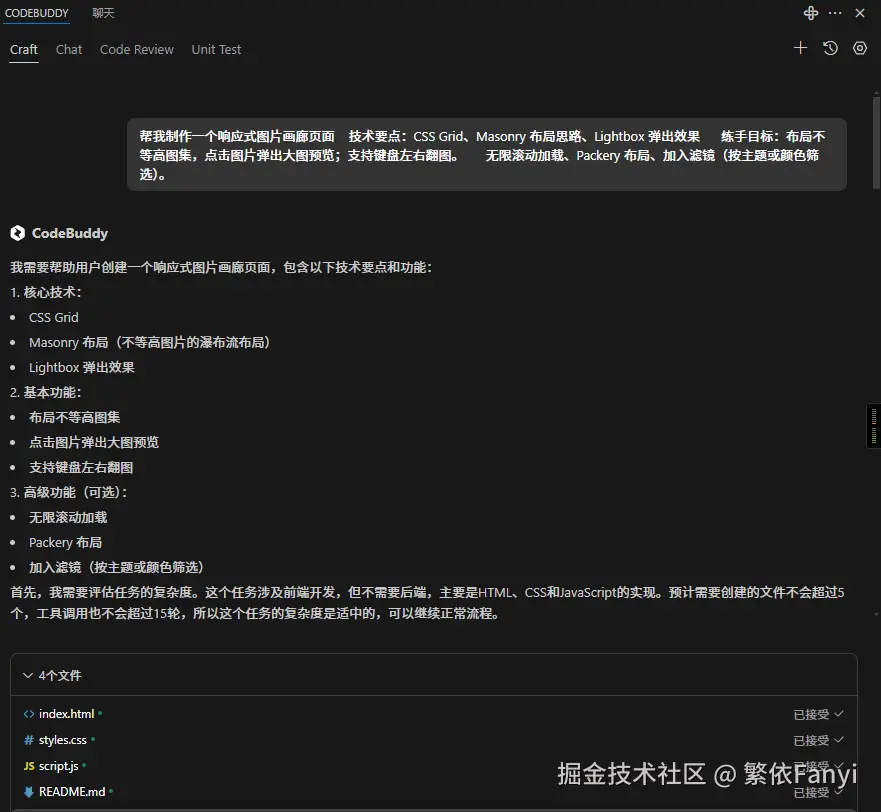This screenshot has height=812, width=881.
Task: Switch to the Craft tab
Action: pyautogui.click(x=24, y=49)
